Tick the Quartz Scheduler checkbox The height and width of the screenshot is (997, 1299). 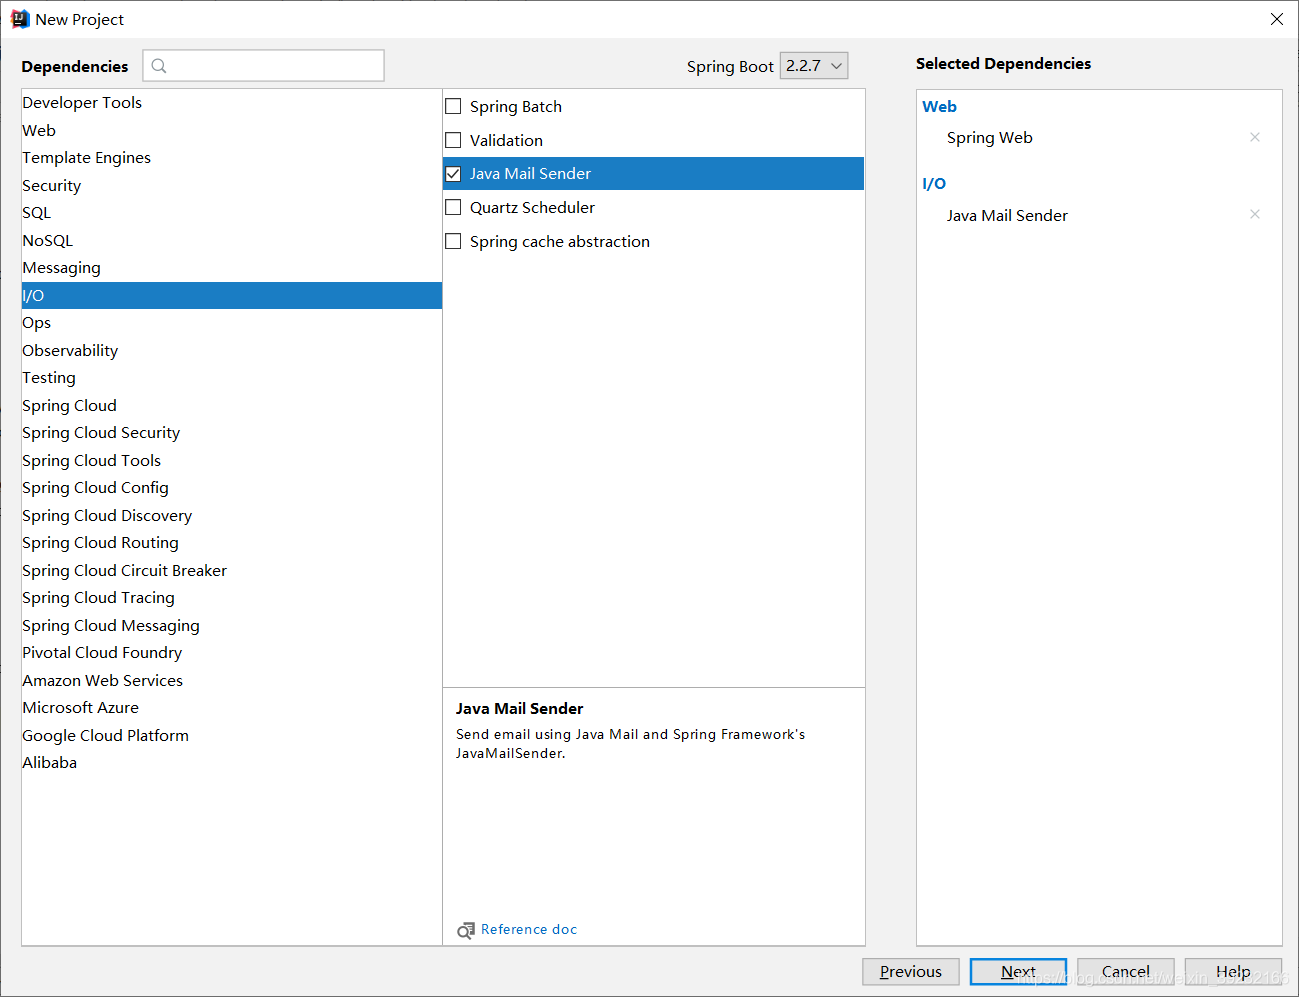click(x=453, y=207)
